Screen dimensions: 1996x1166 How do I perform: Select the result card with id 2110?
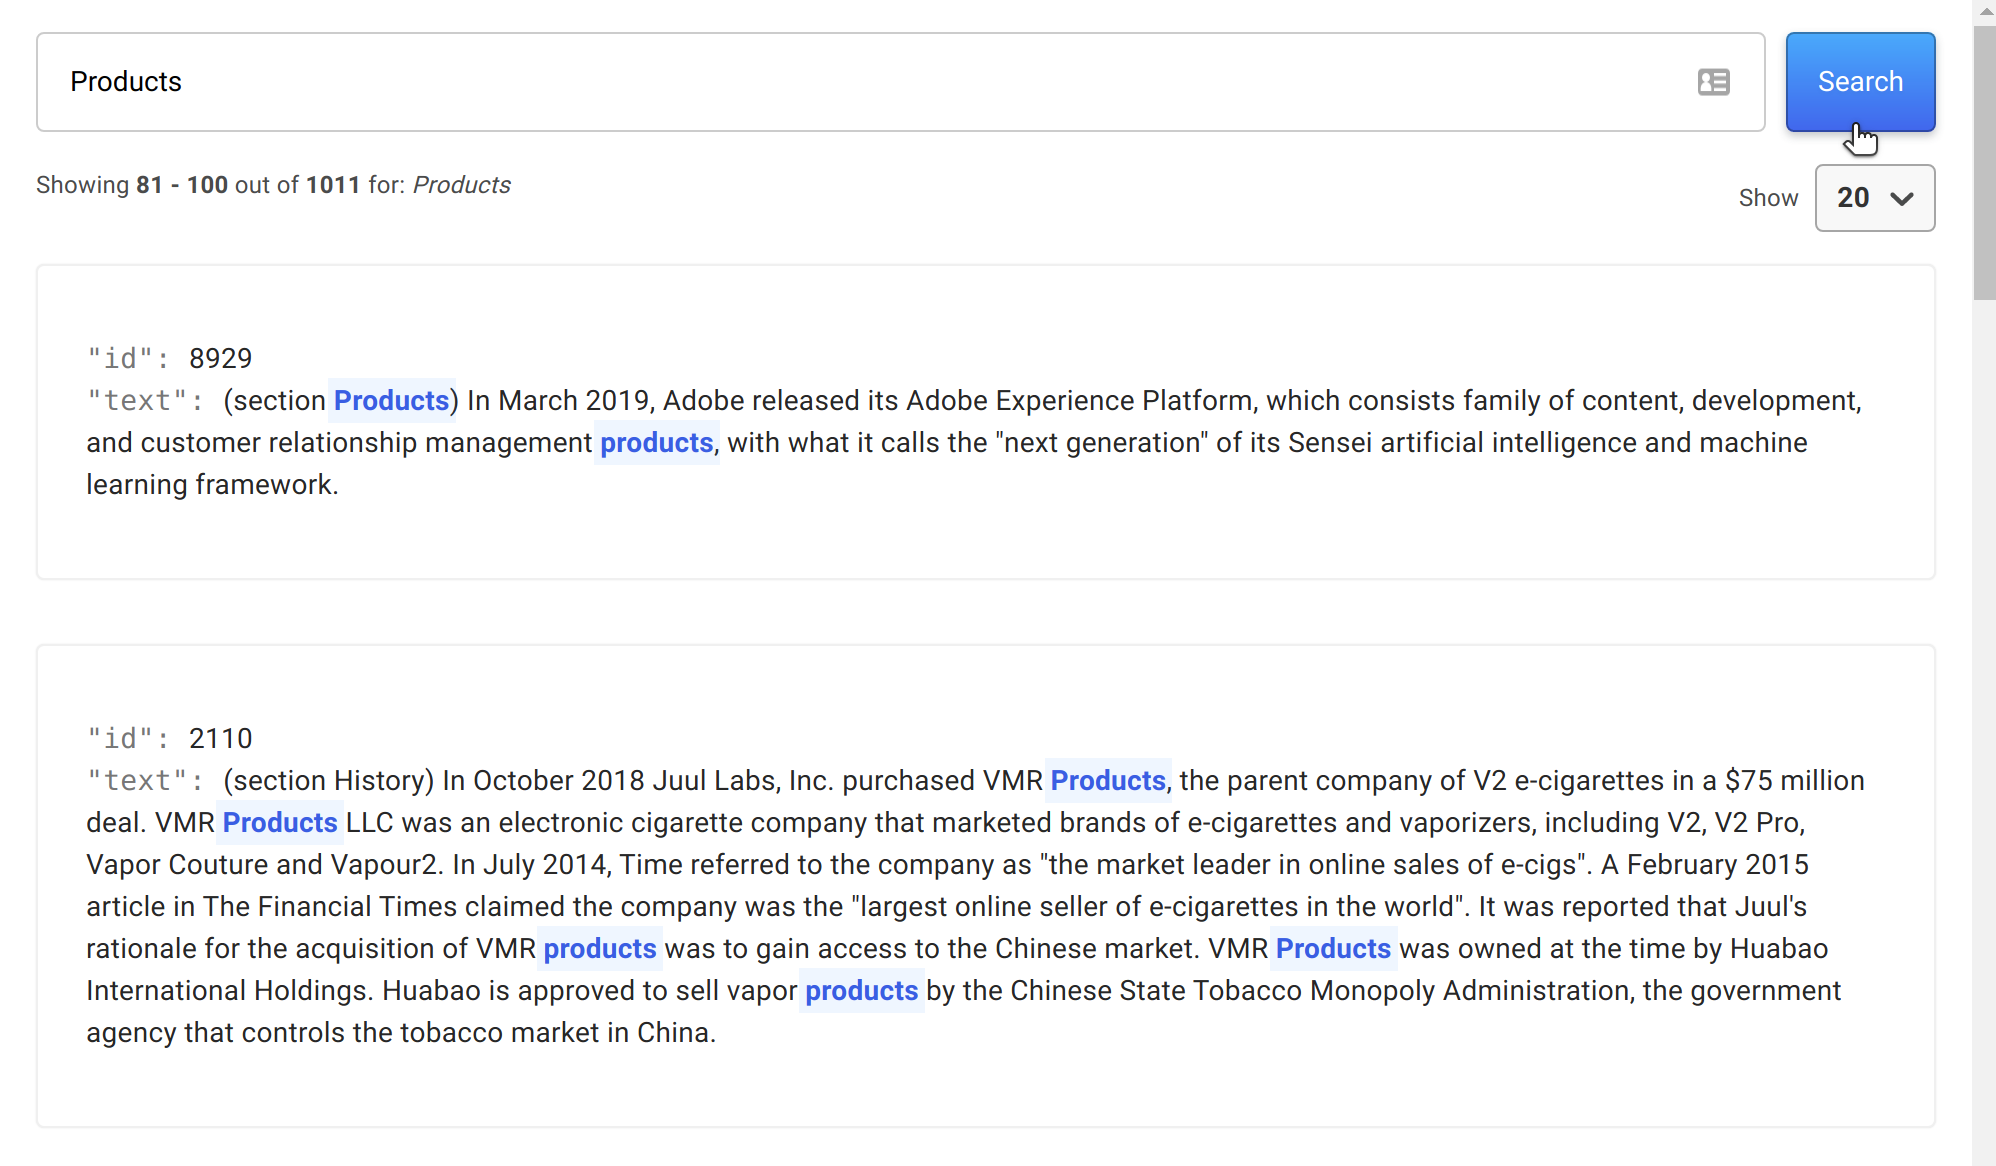985,1085
